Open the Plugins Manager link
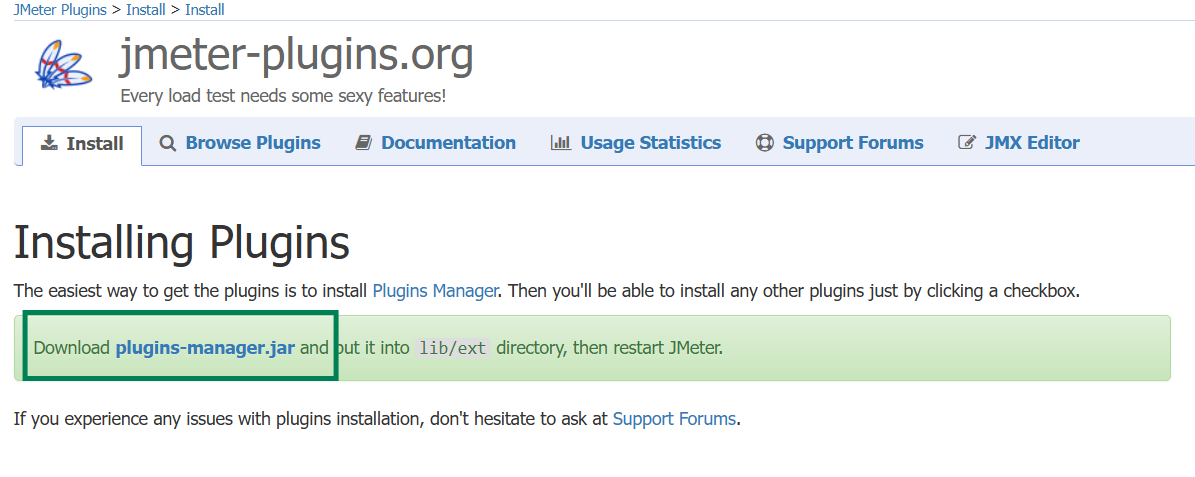 [x=434, y=291]
